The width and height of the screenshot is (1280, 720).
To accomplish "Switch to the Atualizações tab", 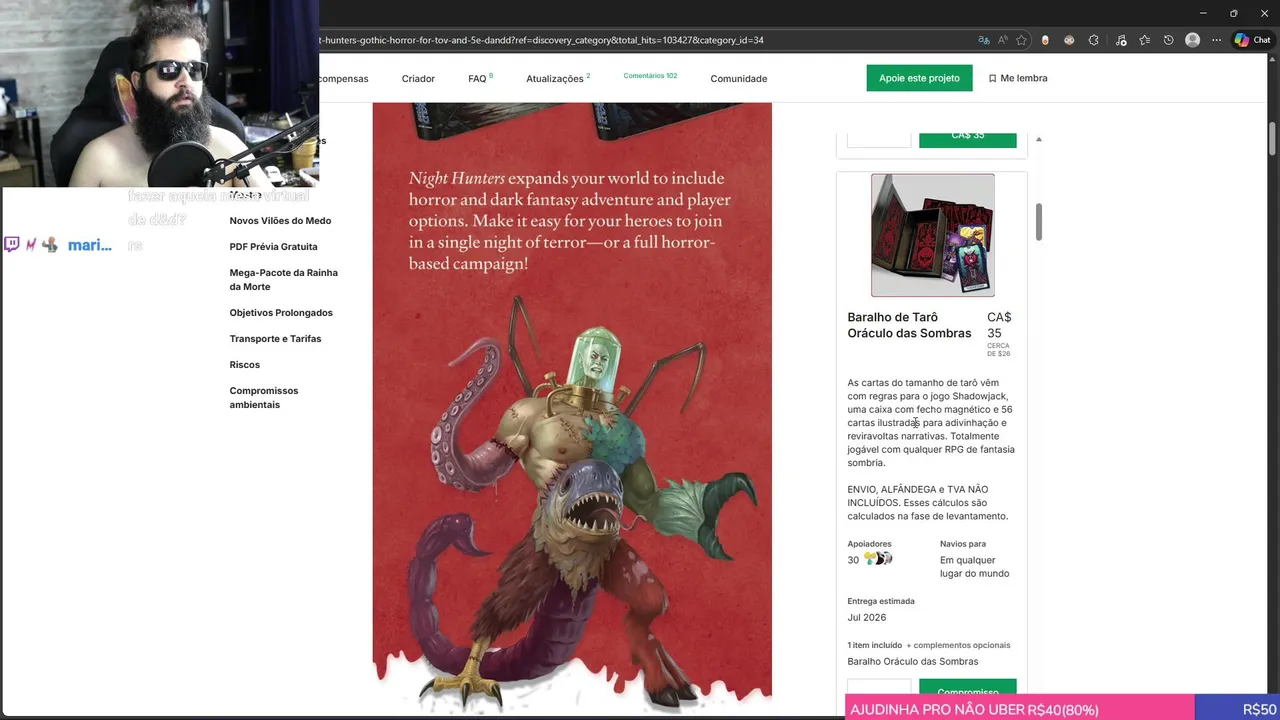I will (x=558, y=78).
